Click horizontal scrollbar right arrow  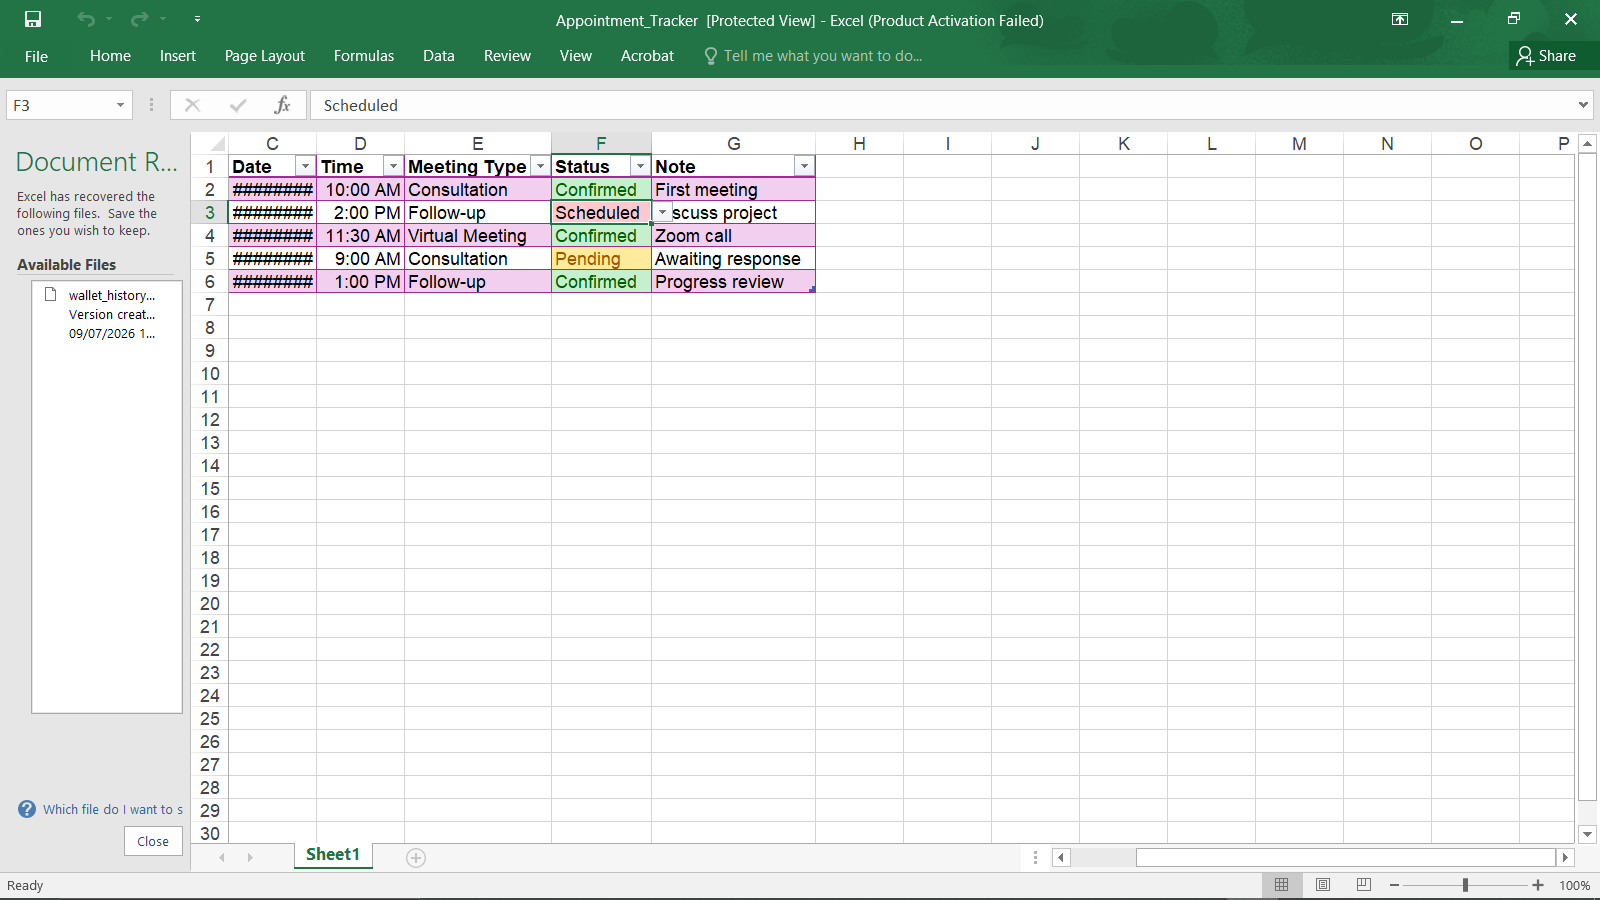[1566, 857]
